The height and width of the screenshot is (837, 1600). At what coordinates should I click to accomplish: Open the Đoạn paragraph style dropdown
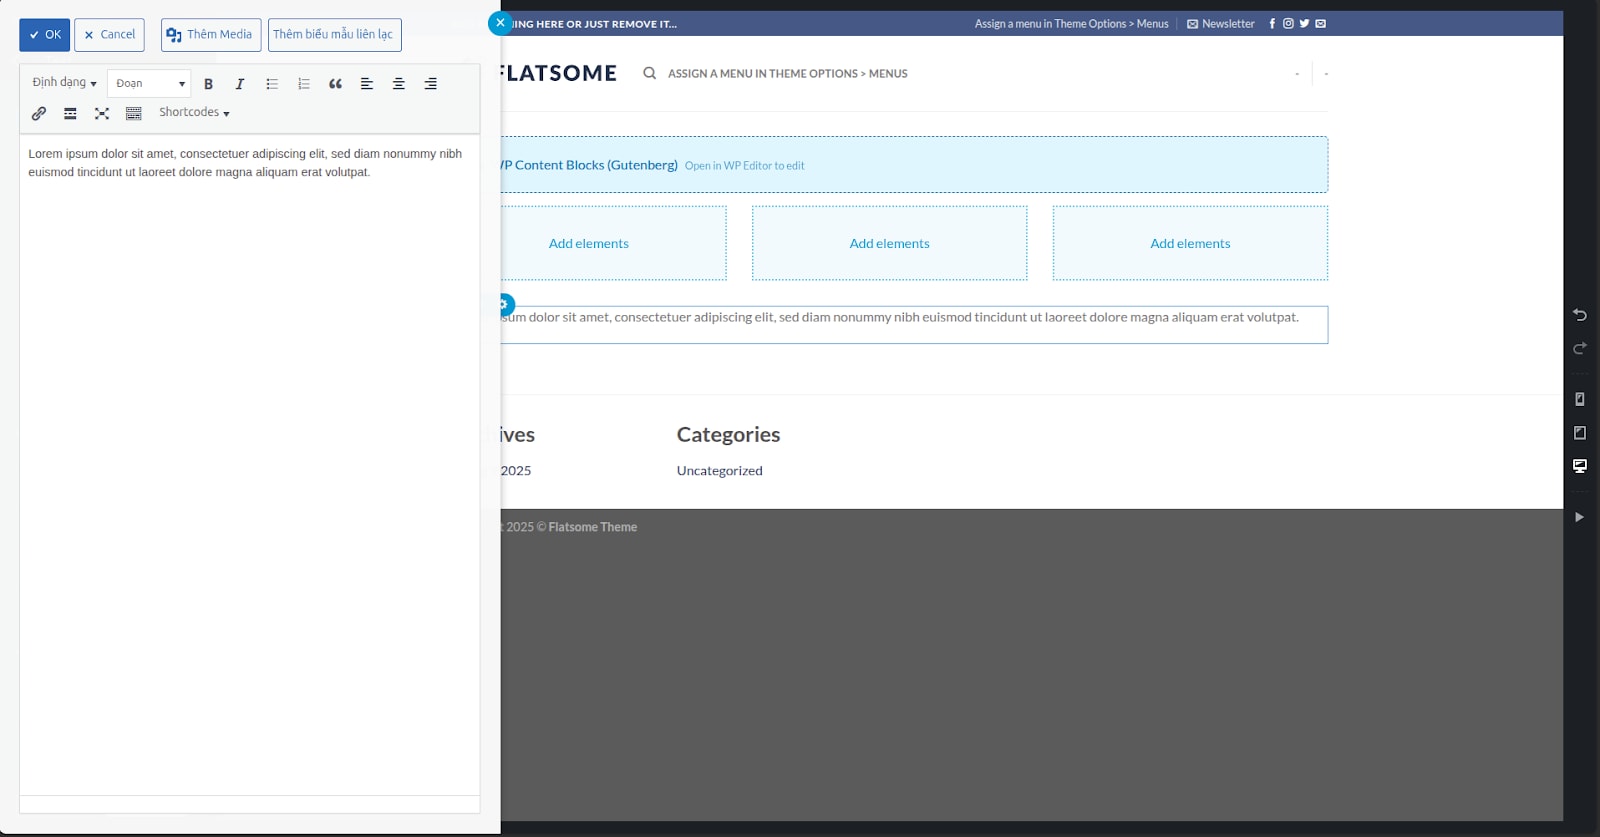click(x=149, y=84)
